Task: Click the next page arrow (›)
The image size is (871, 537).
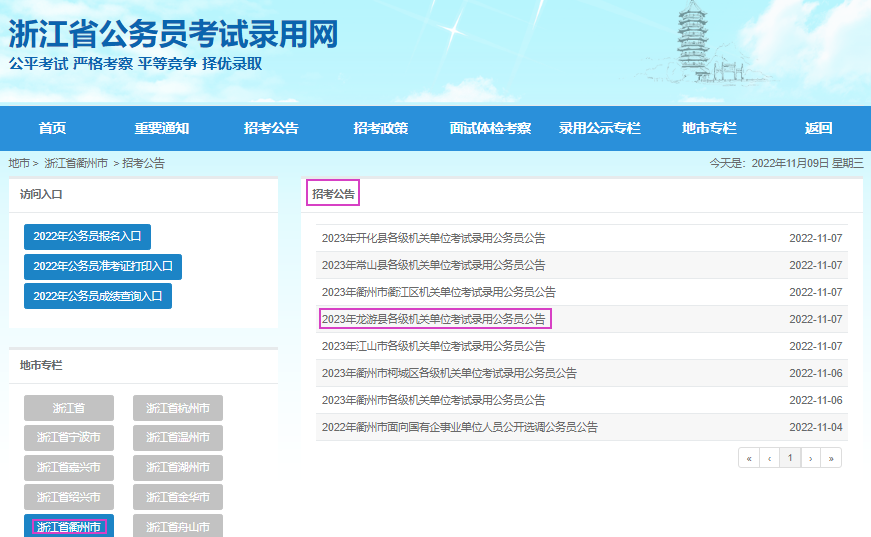Action: click(x=810, y=458)
